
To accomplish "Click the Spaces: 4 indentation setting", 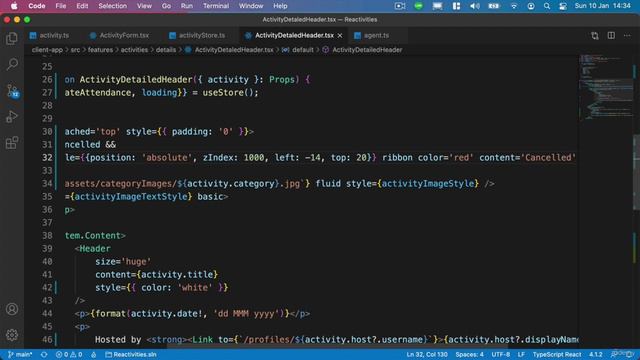I will point(469,354).
